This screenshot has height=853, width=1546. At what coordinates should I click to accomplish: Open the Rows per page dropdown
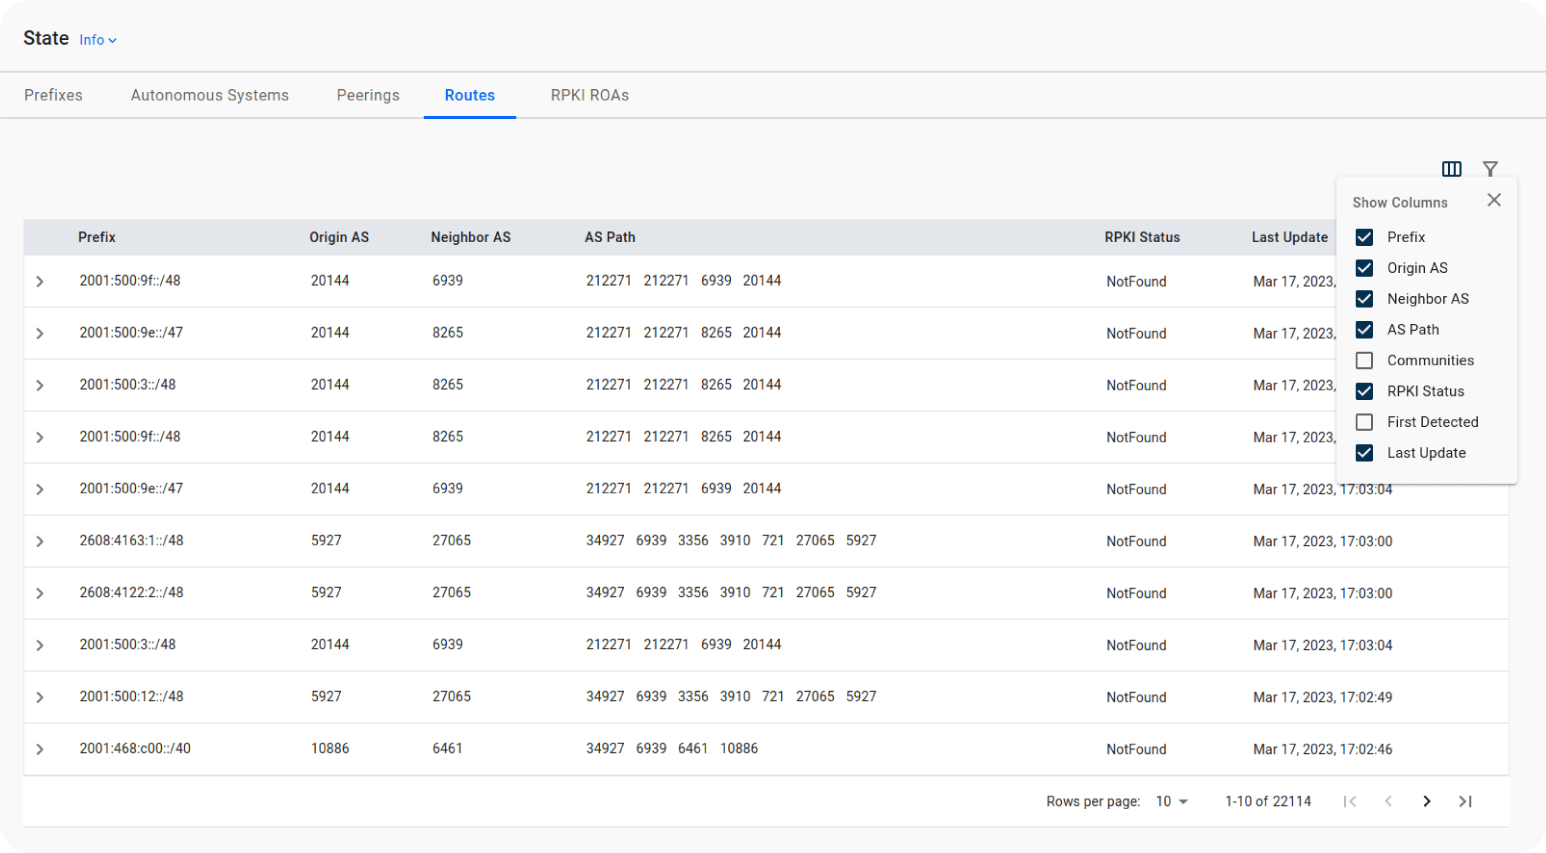click(x=1172, y=801)
